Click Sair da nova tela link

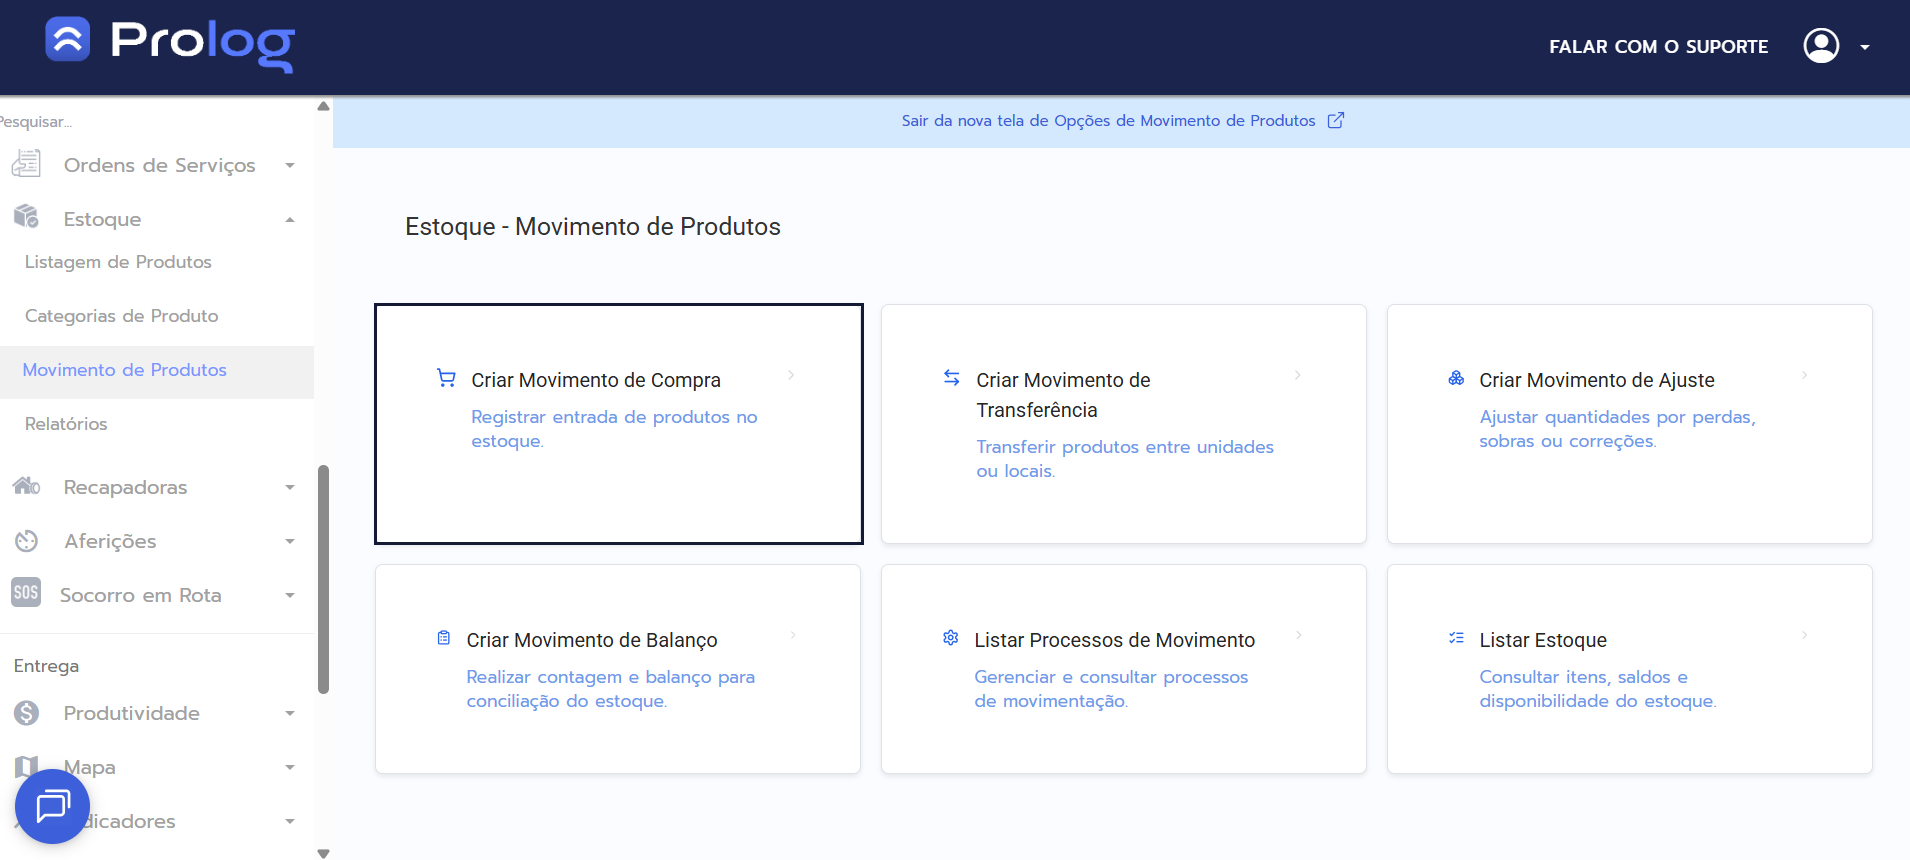1108,121
